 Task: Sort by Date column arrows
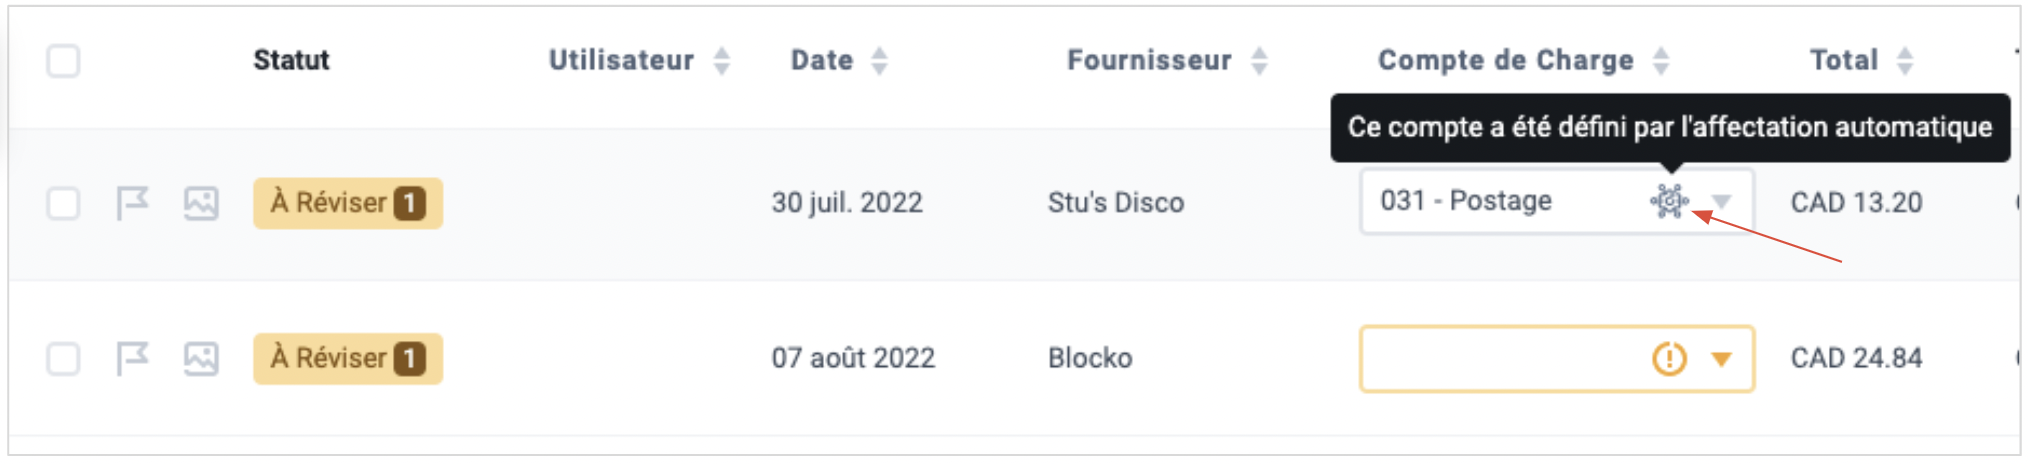pyautogui.click(x=879, y=61)
